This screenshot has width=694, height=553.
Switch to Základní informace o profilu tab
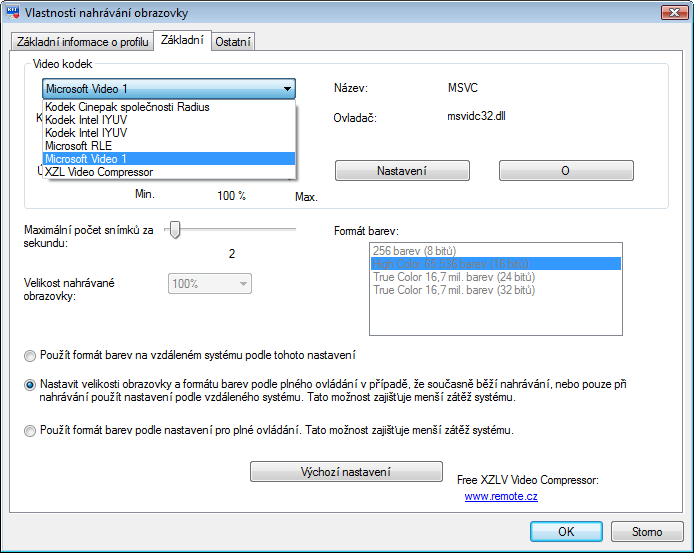click(x=82, y=42)
